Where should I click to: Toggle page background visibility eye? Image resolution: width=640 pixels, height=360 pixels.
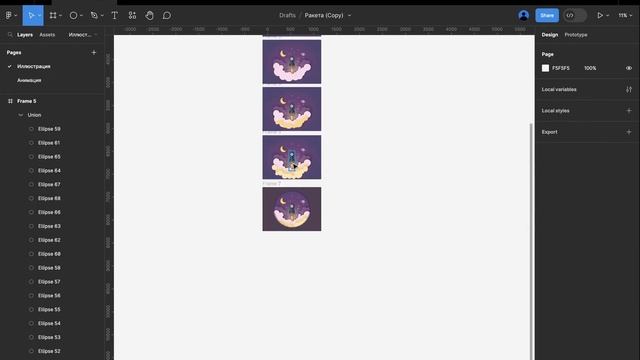[x=629, y=68]
